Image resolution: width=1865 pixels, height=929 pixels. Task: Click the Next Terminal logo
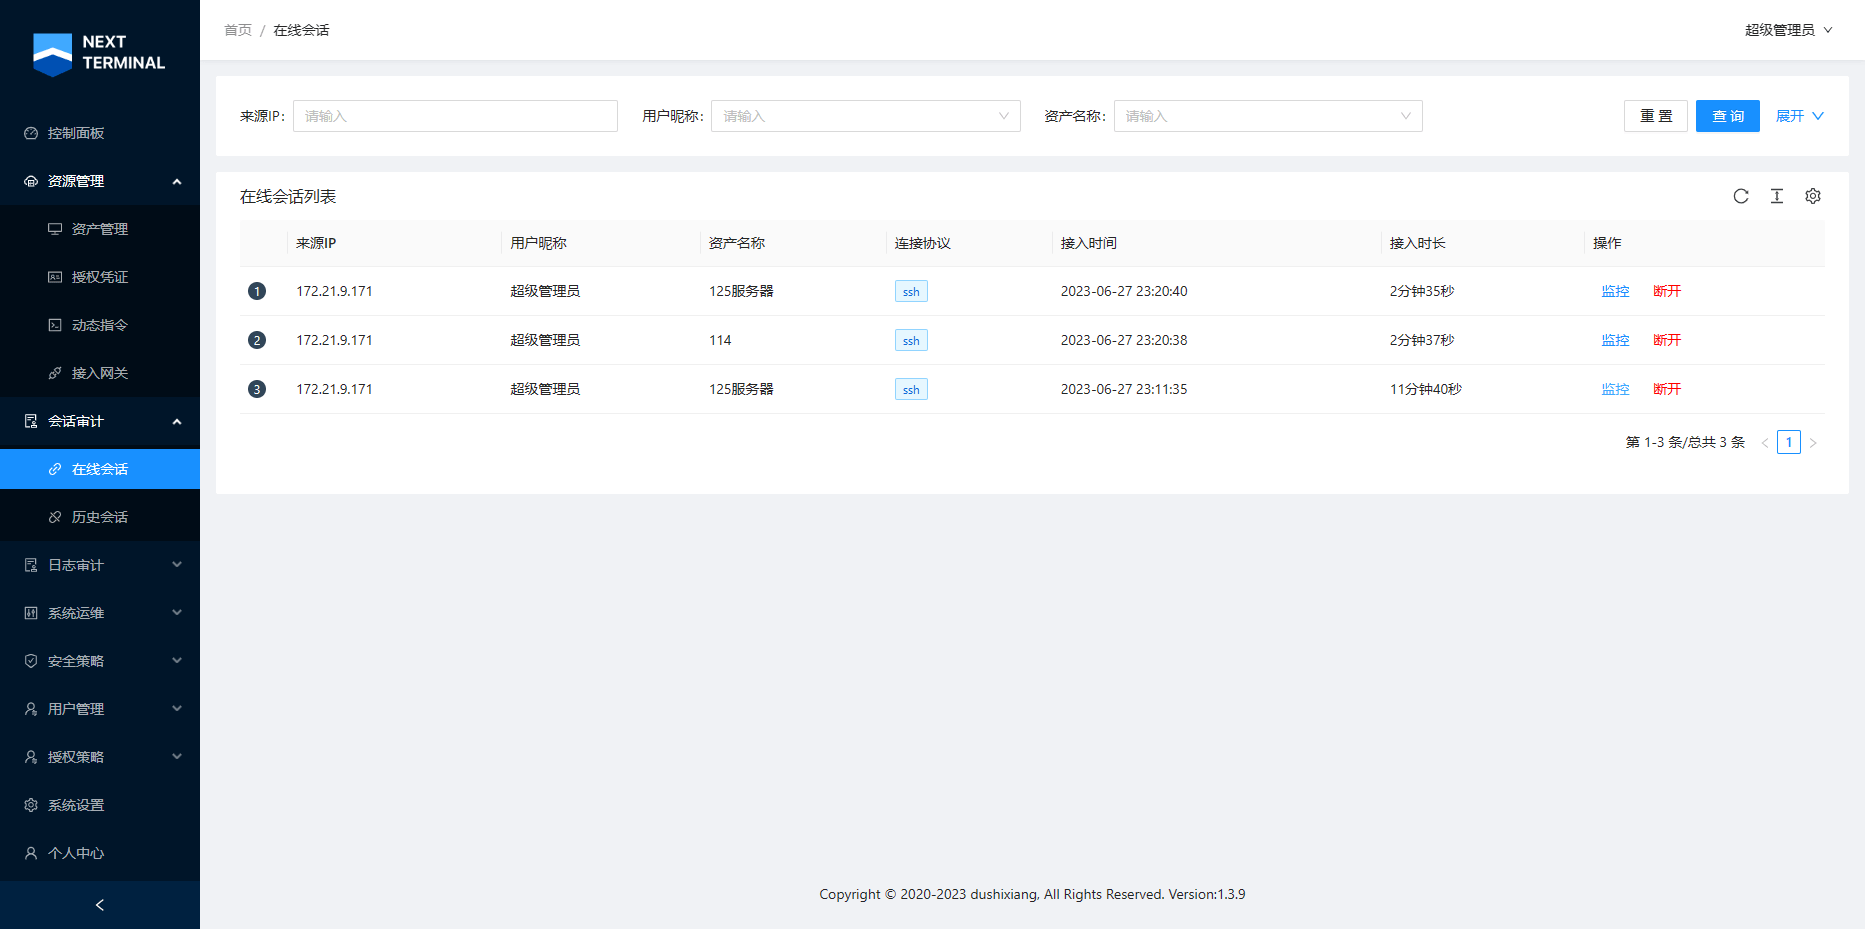pos(99,53)
